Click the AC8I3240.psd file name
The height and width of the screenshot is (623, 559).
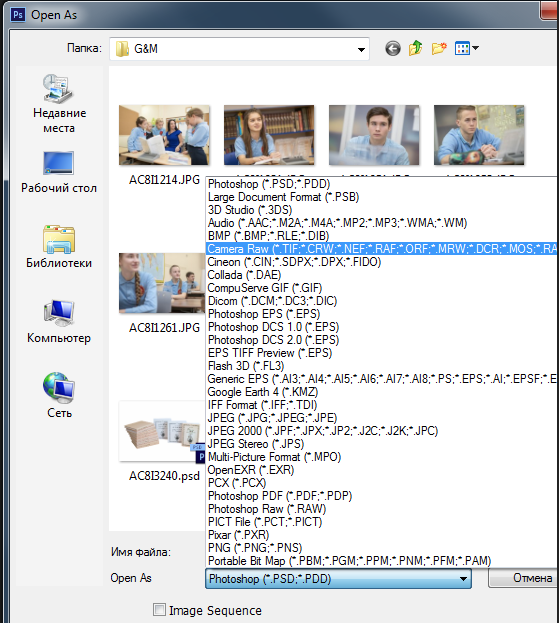click(x=164, y=476)
